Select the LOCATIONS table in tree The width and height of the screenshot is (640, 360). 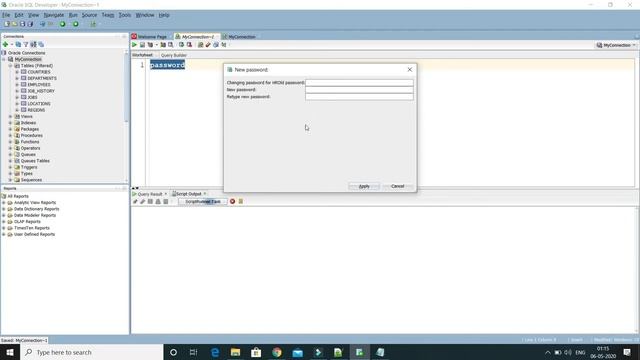click(39, 104)
